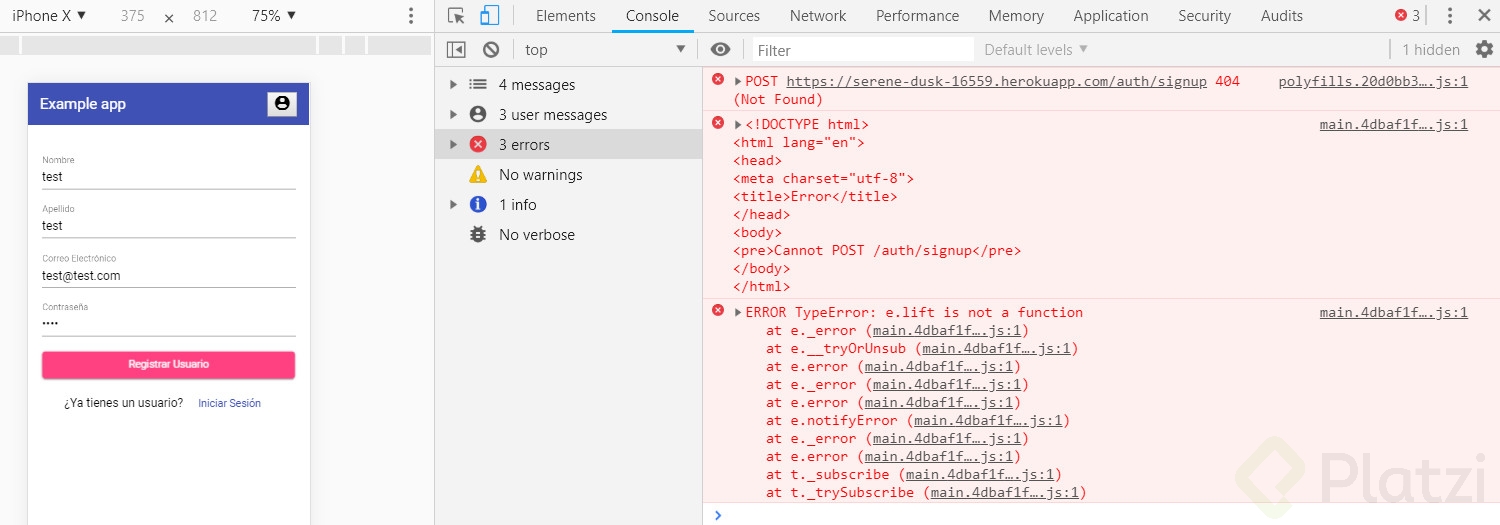Click the account icon in Example app

282,104
